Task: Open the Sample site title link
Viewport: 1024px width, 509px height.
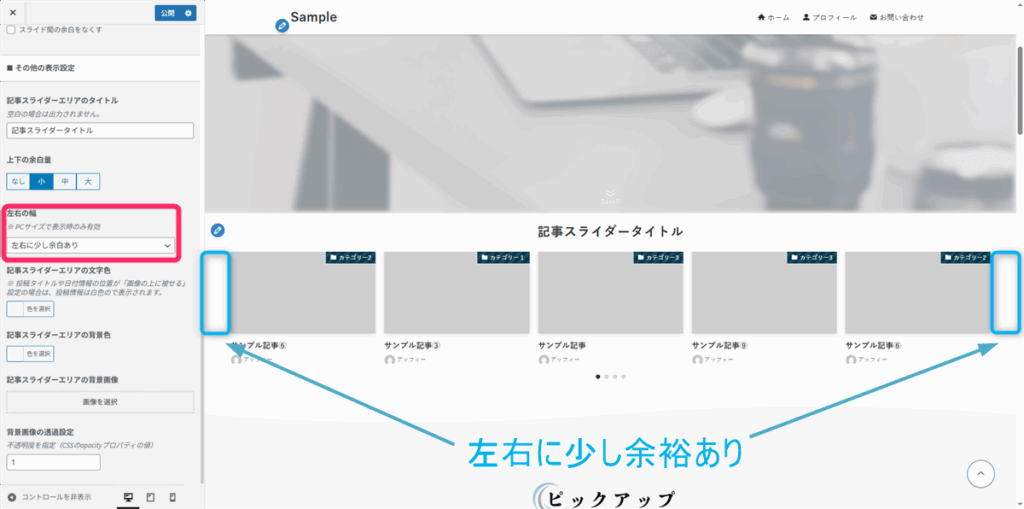Action: point(314,17)
